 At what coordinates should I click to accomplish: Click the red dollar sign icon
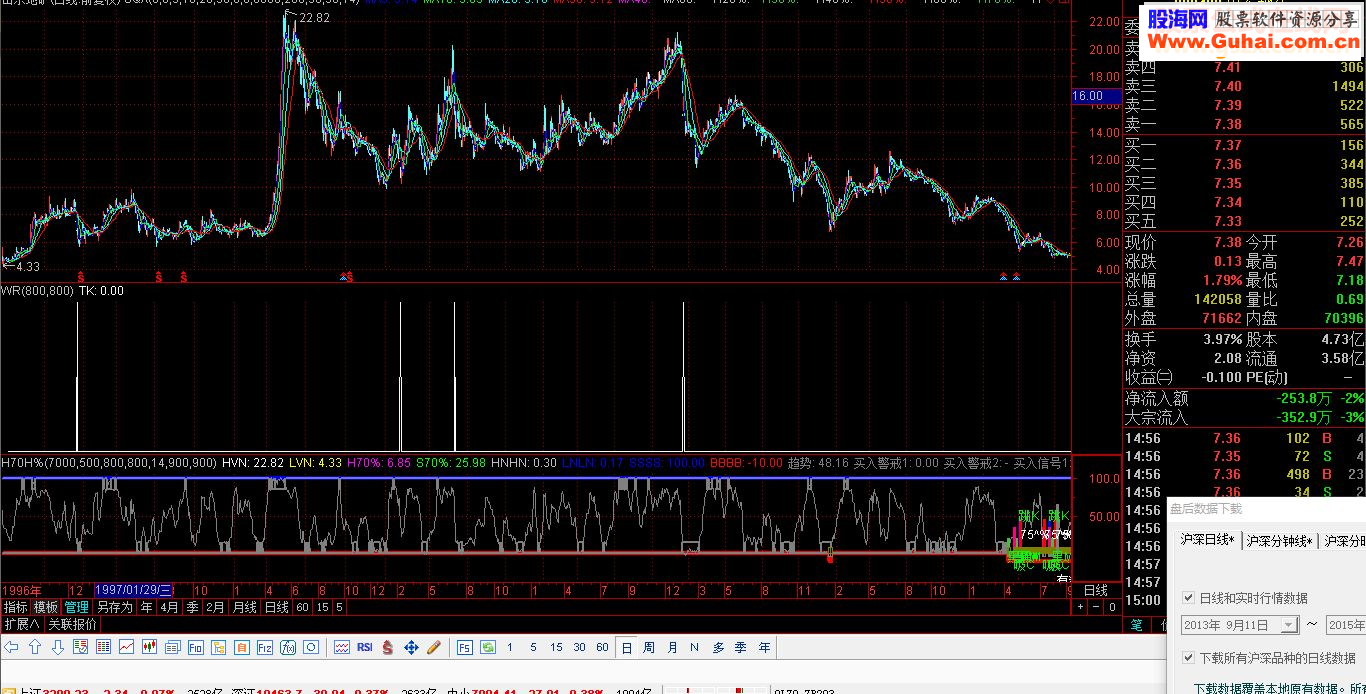(x=387, y=647)
